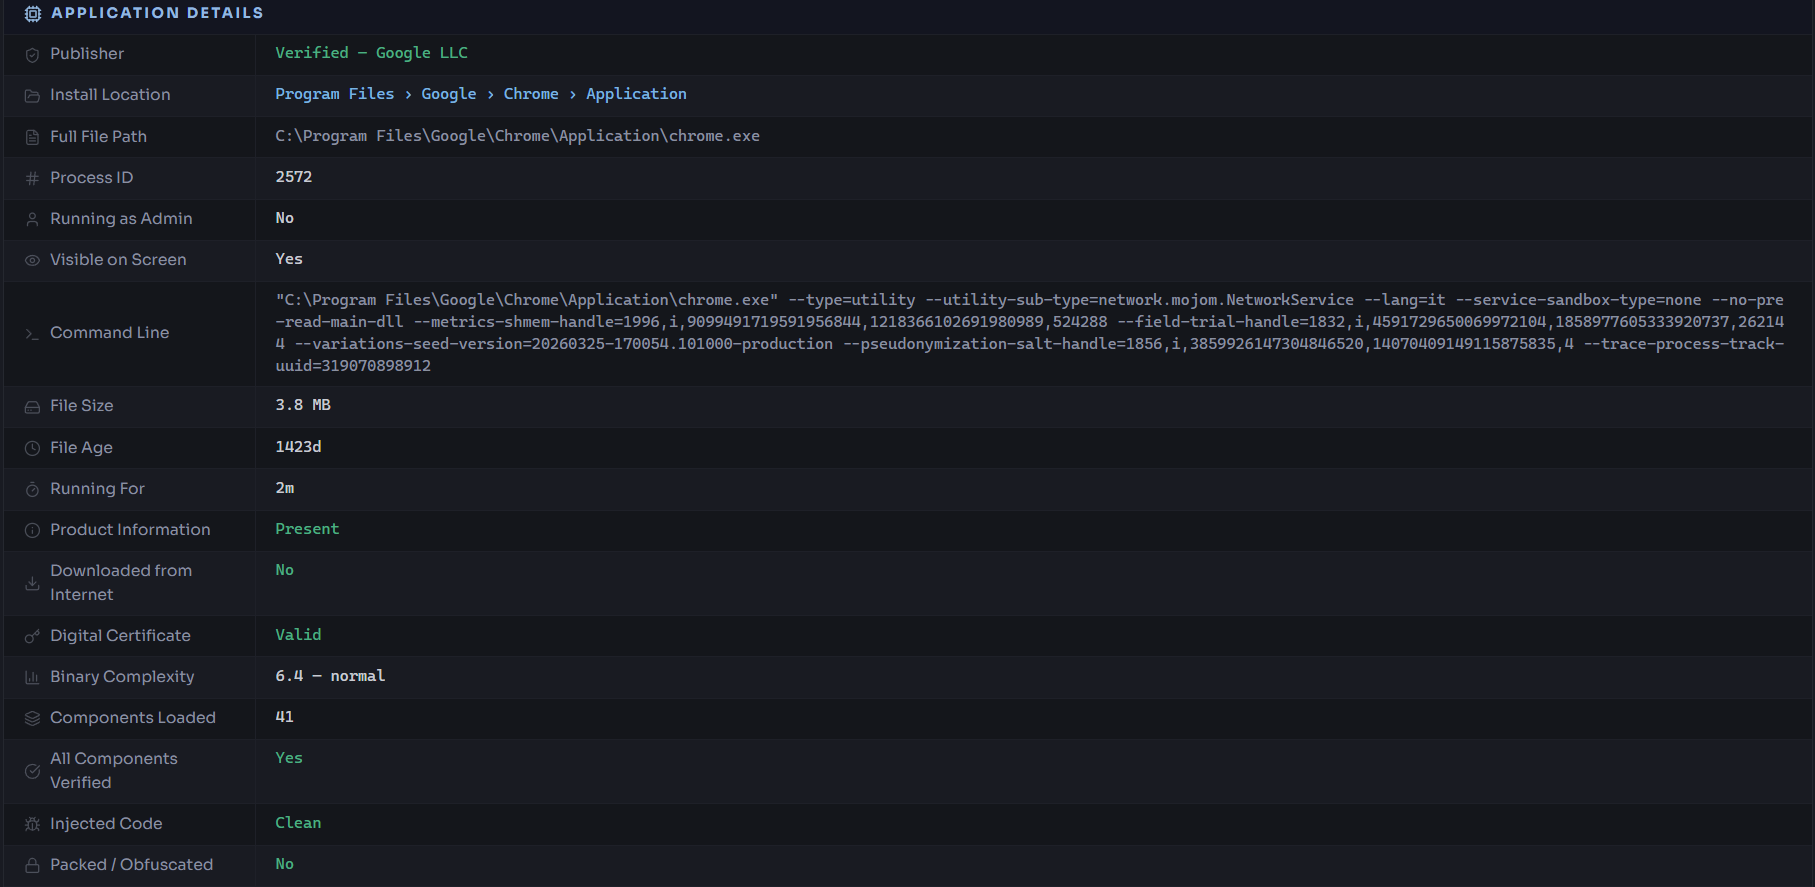Click the Product Information value Present
Screen dimensions: 1815x887
pyautogui.click(x=307, y=529)
